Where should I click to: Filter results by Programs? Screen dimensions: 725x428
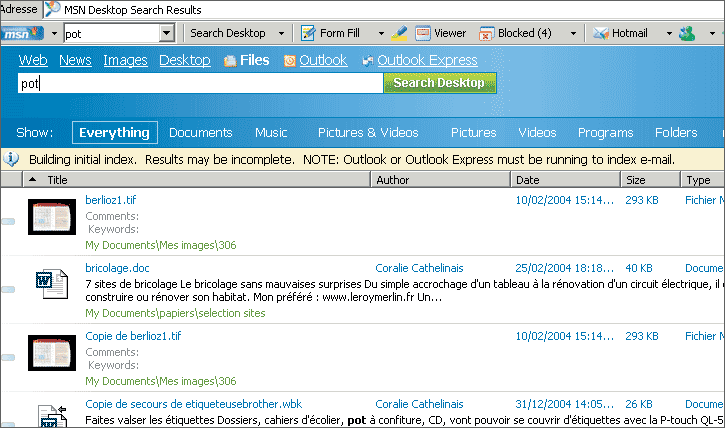pyautogui.click(x=605, y=133)
